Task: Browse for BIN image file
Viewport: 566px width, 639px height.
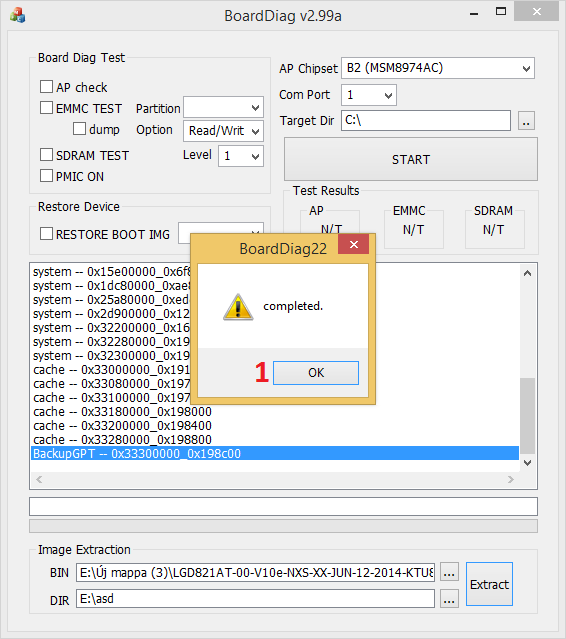Action: pos(449,573)
